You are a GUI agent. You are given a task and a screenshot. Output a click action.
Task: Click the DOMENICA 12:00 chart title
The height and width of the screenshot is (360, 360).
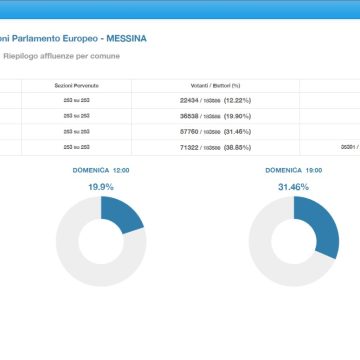(101, 170)
